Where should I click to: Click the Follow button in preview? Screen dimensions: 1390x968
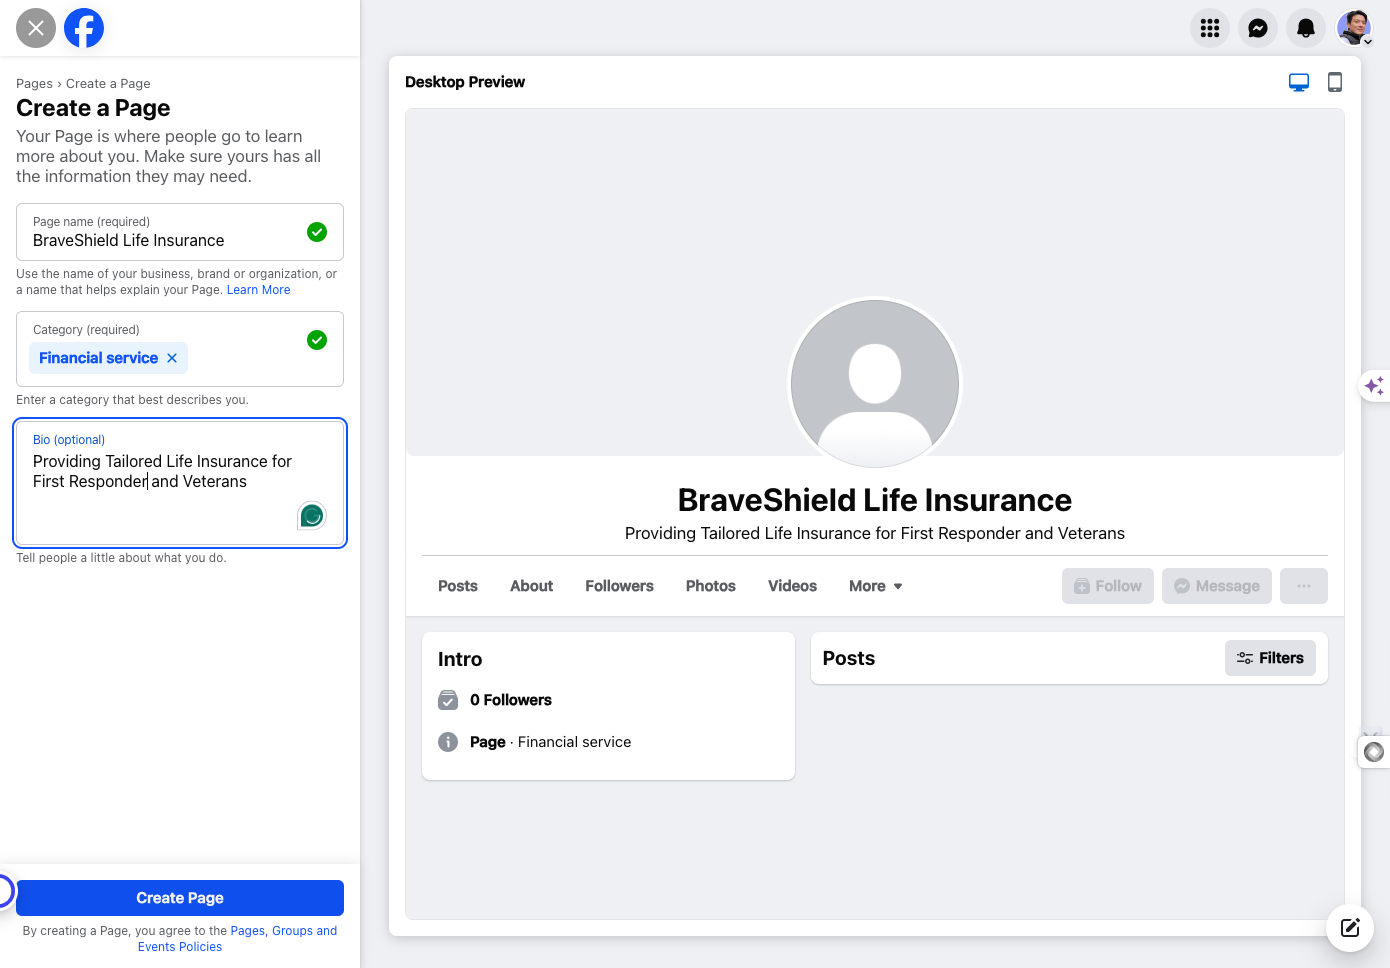[x=1108, y=586]
